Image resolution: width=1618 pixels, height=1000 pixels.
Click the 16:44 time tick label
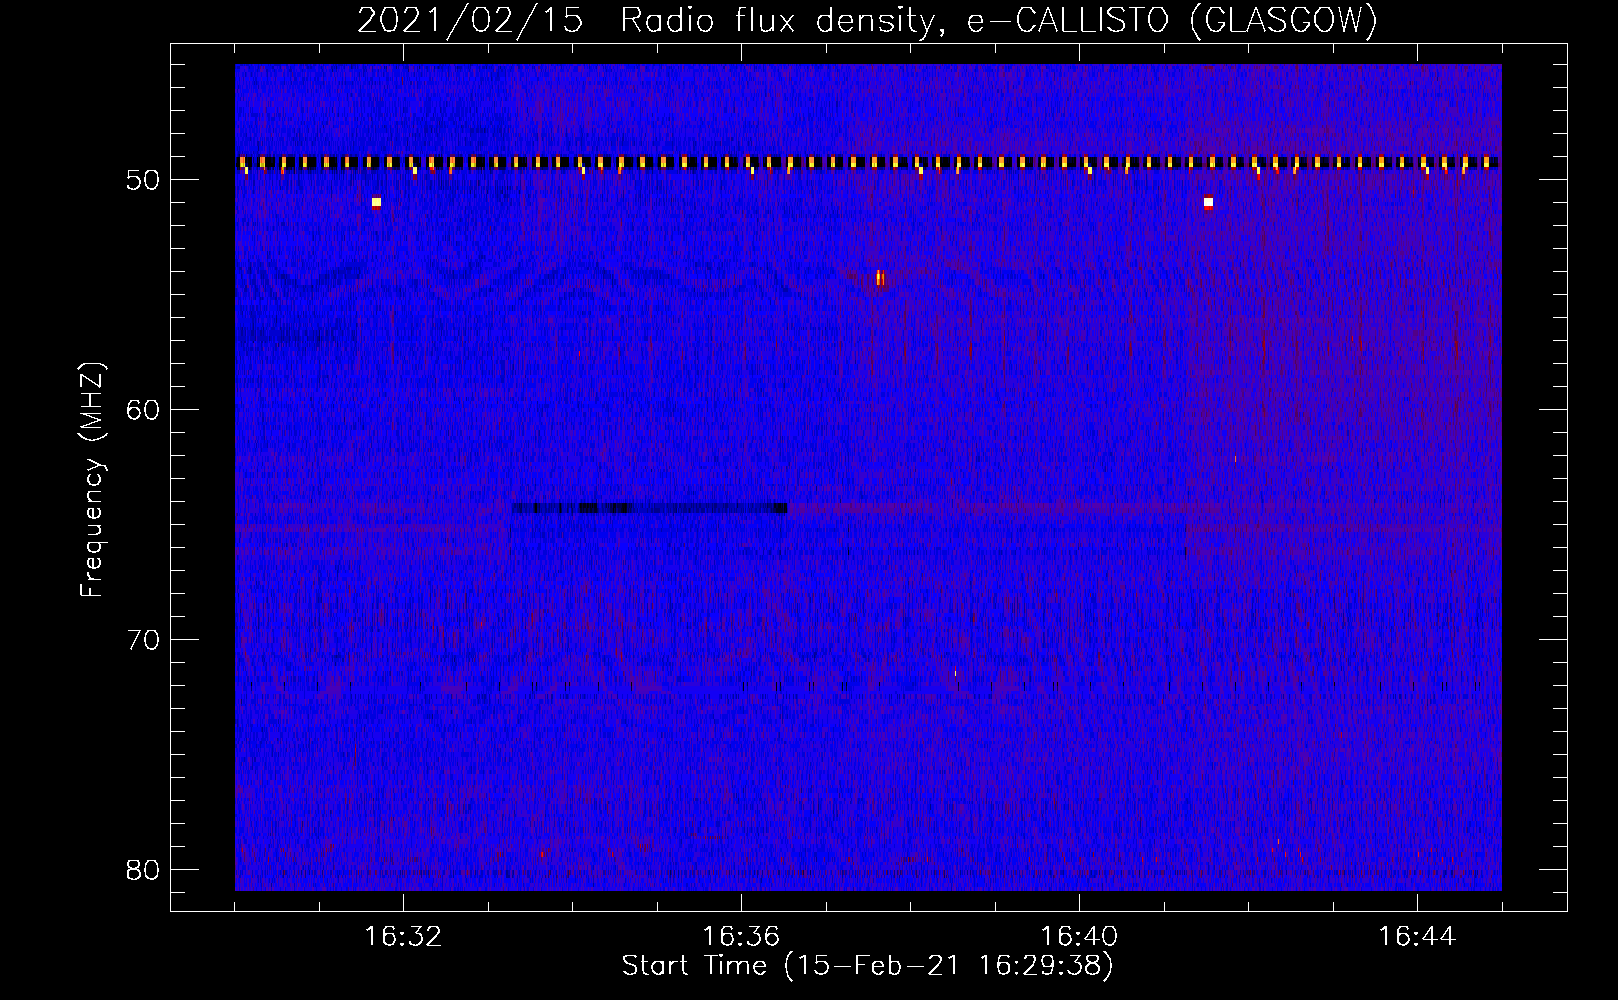coord(1417,937)
